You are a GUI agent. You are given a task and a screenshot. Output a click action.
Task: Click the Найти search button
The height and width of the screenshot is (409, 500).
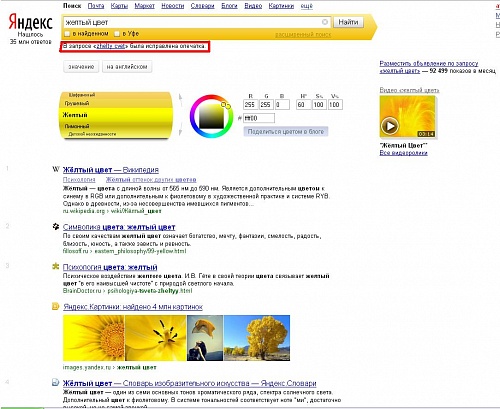point(348,22)
